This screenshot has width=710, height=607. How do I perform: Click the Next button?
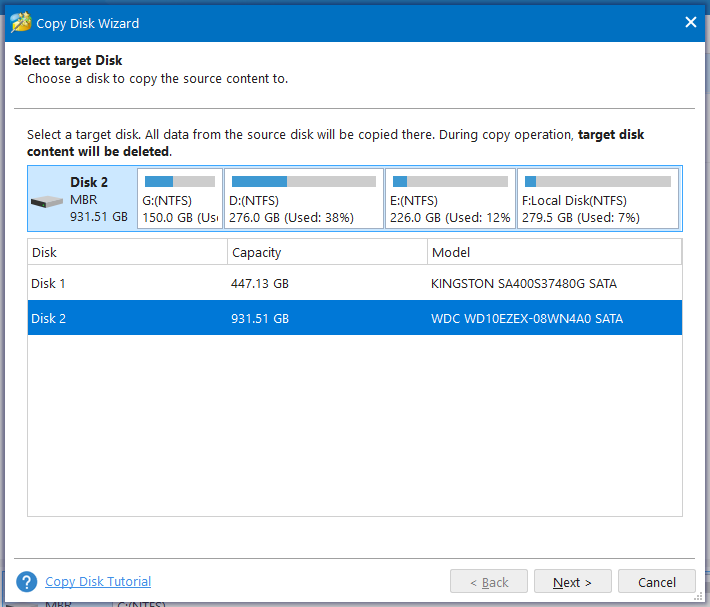click(572, 582)
